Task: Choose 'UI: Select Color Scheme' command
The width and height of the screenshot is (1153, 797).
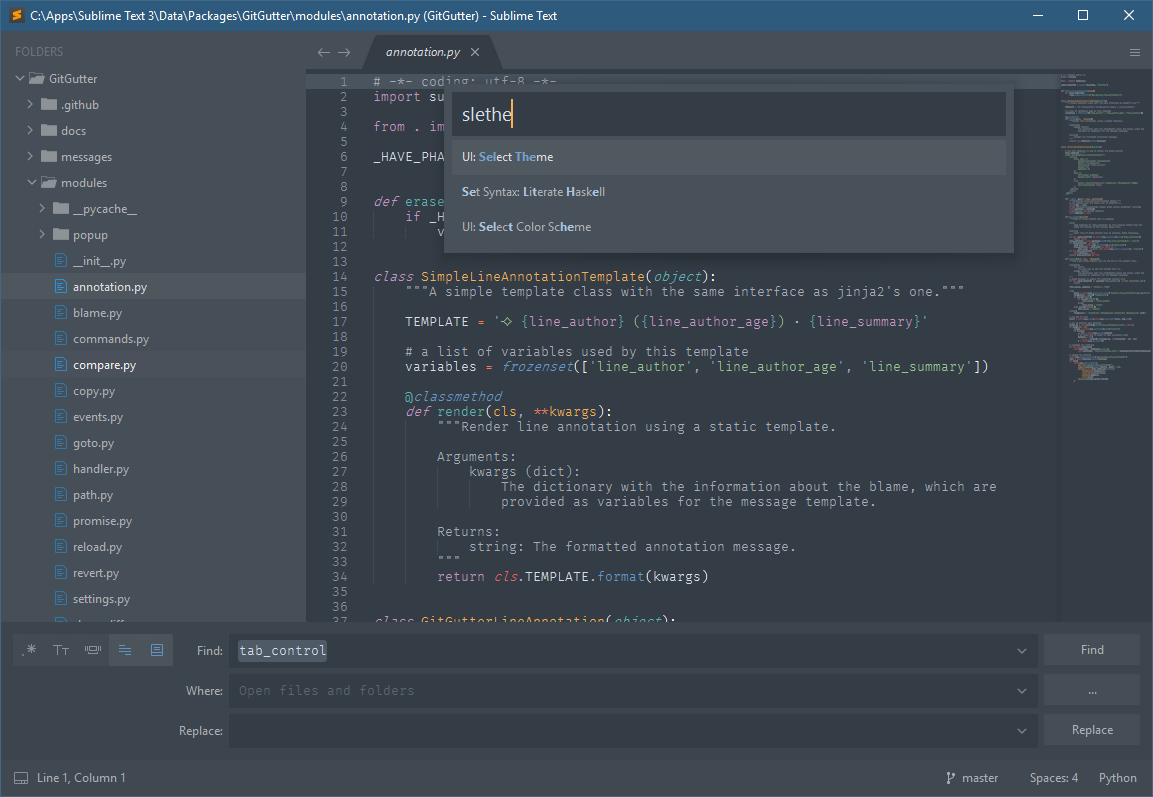Action: [729, 227]
